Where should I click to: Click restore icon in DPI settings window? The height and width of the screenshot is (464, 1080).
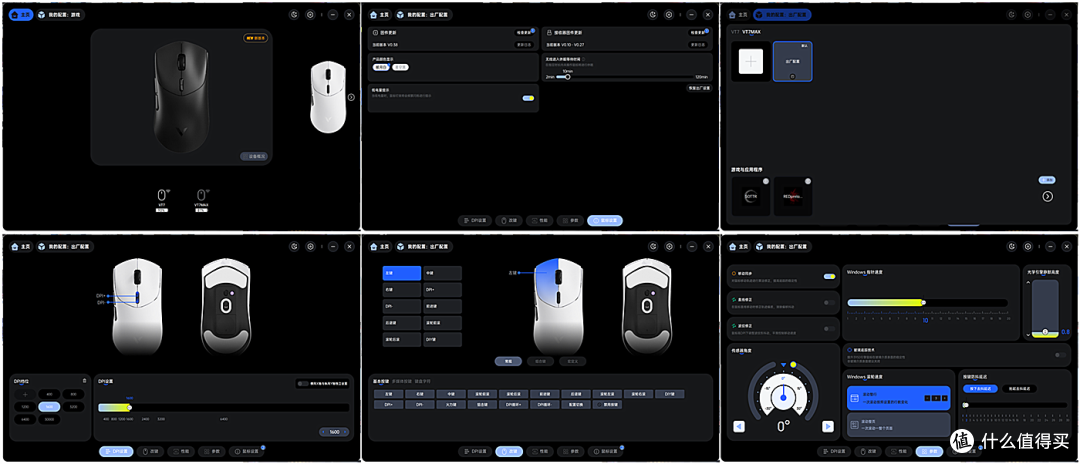[294, 246]
